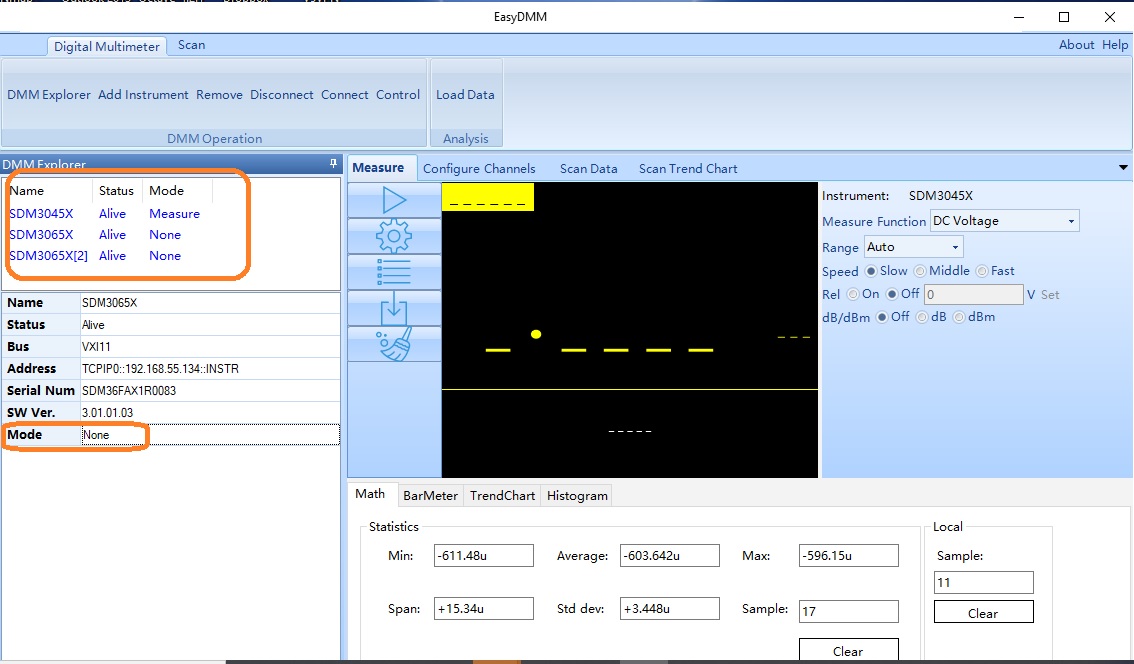
Task: Select the Fast speed radio button
Action: tap(982, 271)
